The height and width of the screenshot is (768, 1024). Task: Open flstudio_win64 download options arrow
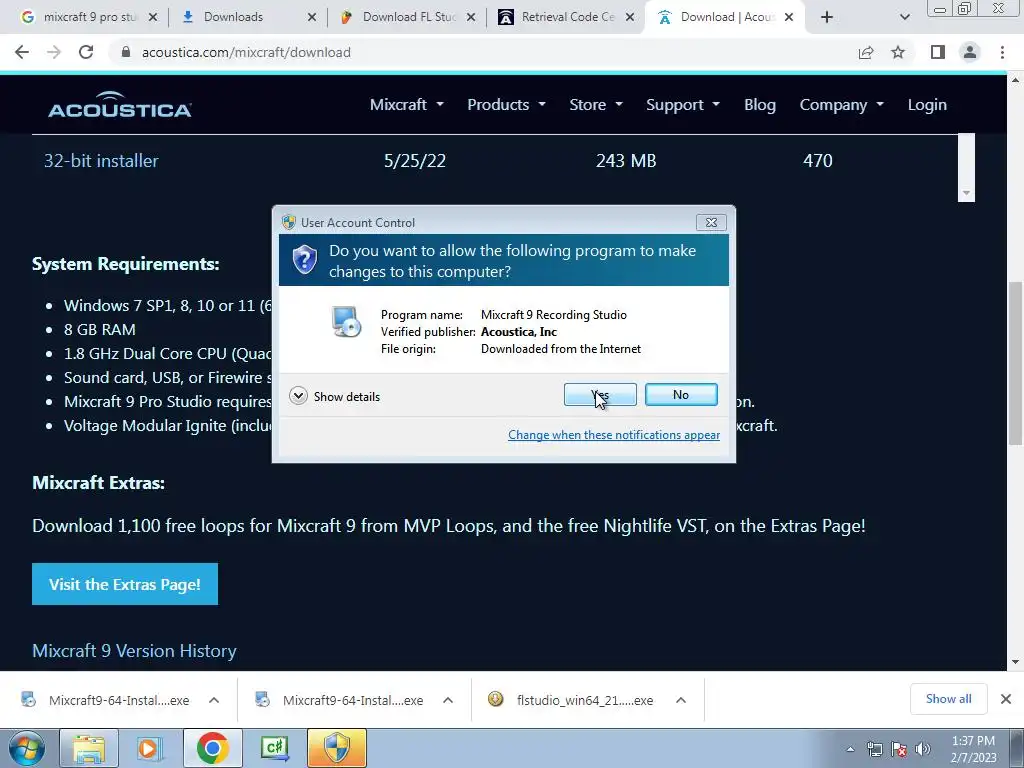click(x=680, y=700)
